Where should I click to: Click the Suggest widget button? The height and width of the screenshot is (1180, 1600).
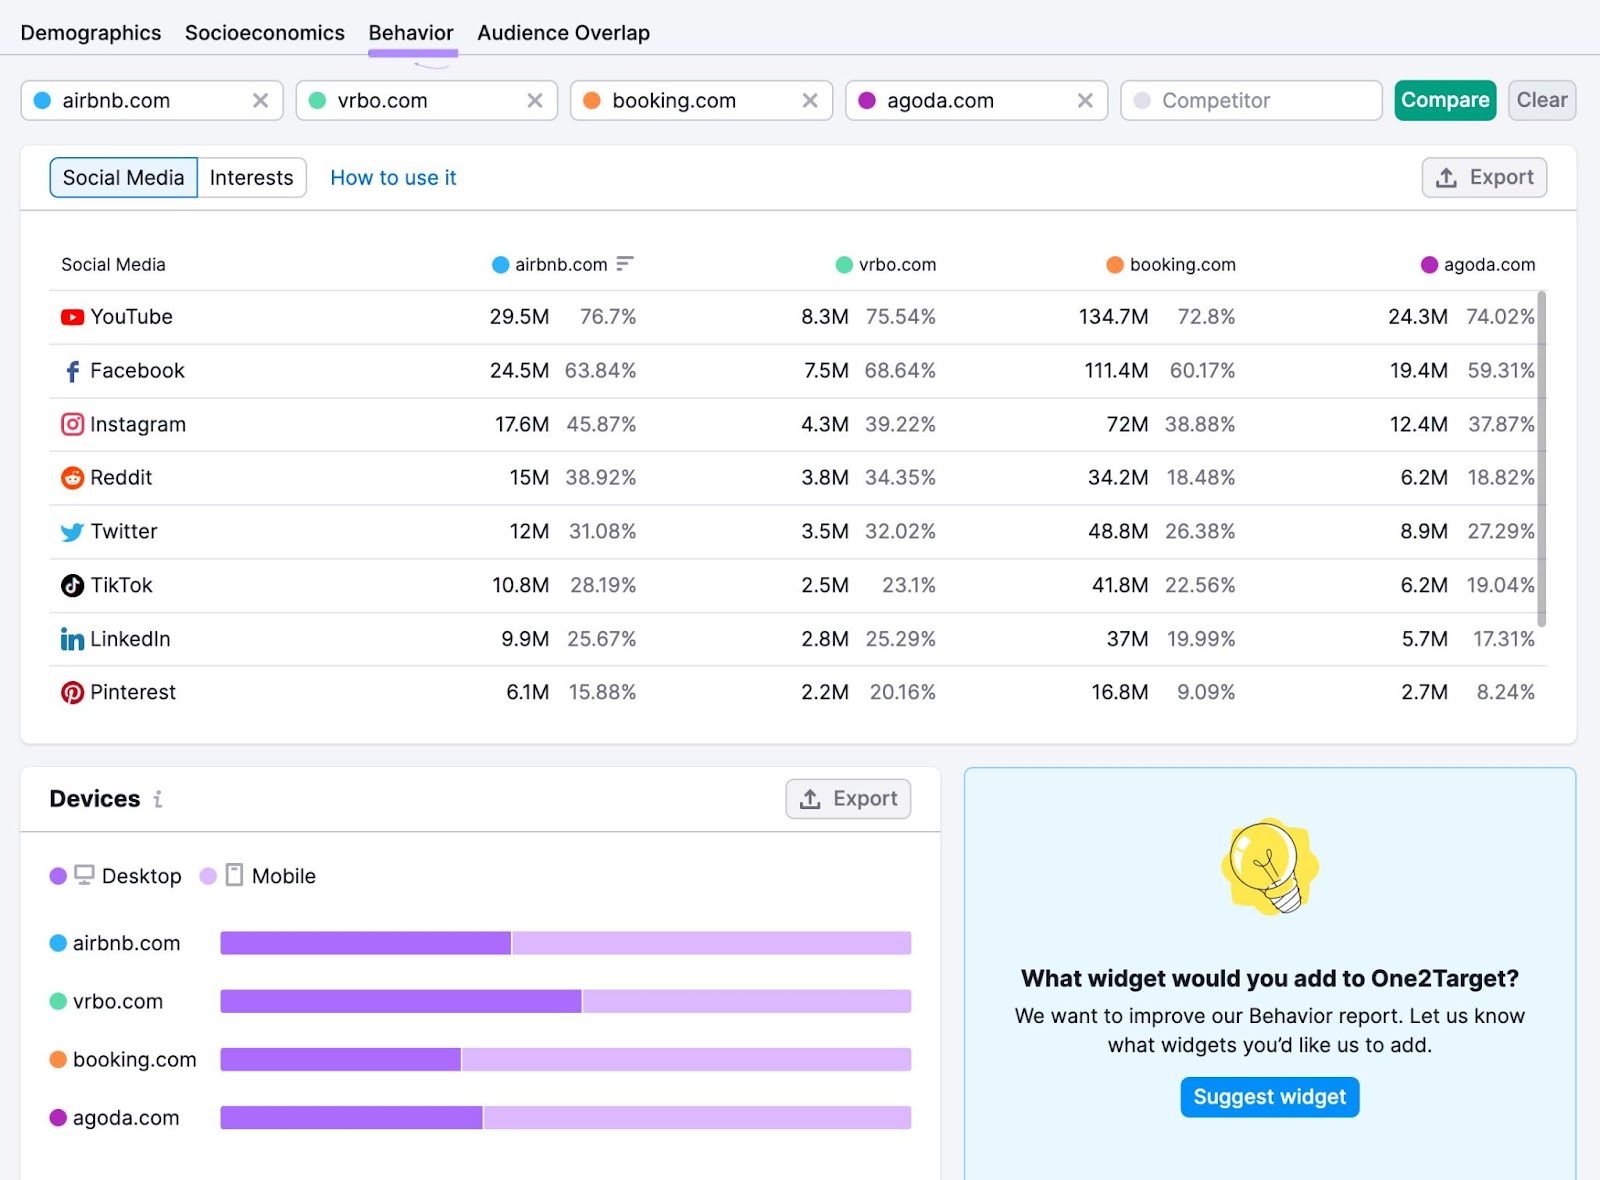coord(1269,1096)
